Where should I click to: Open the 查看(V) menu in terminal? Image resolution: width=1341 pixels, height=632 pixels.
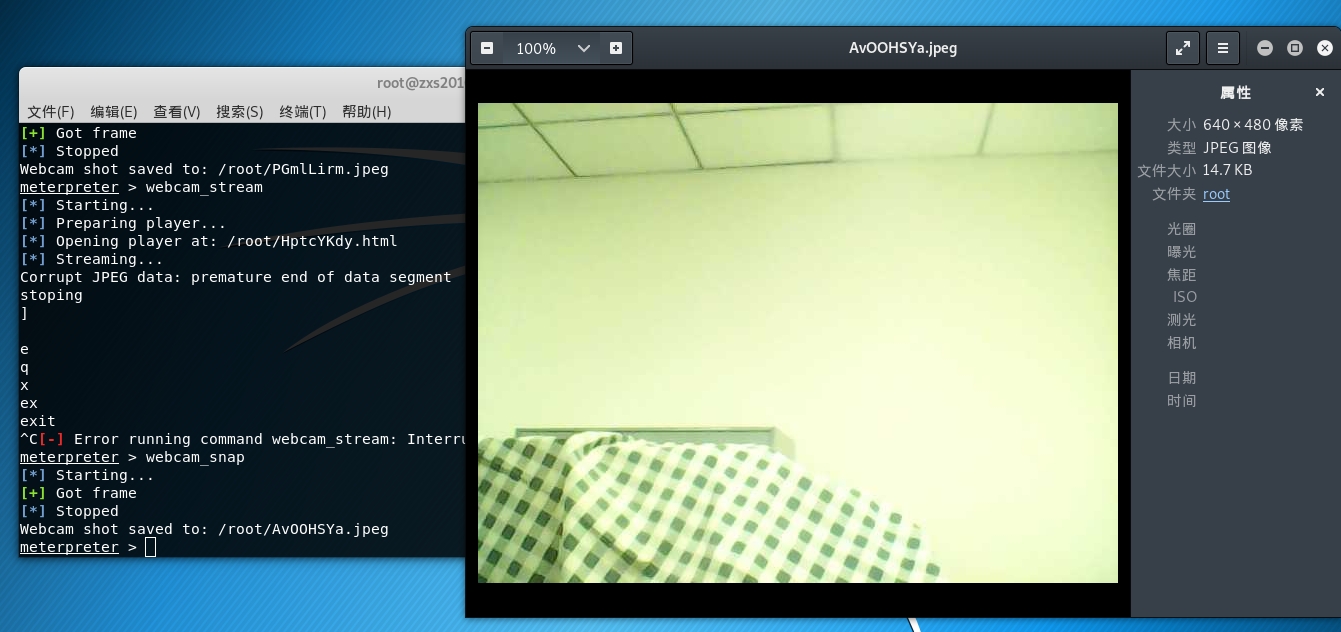pyautogui.click(x=177, y=111)
